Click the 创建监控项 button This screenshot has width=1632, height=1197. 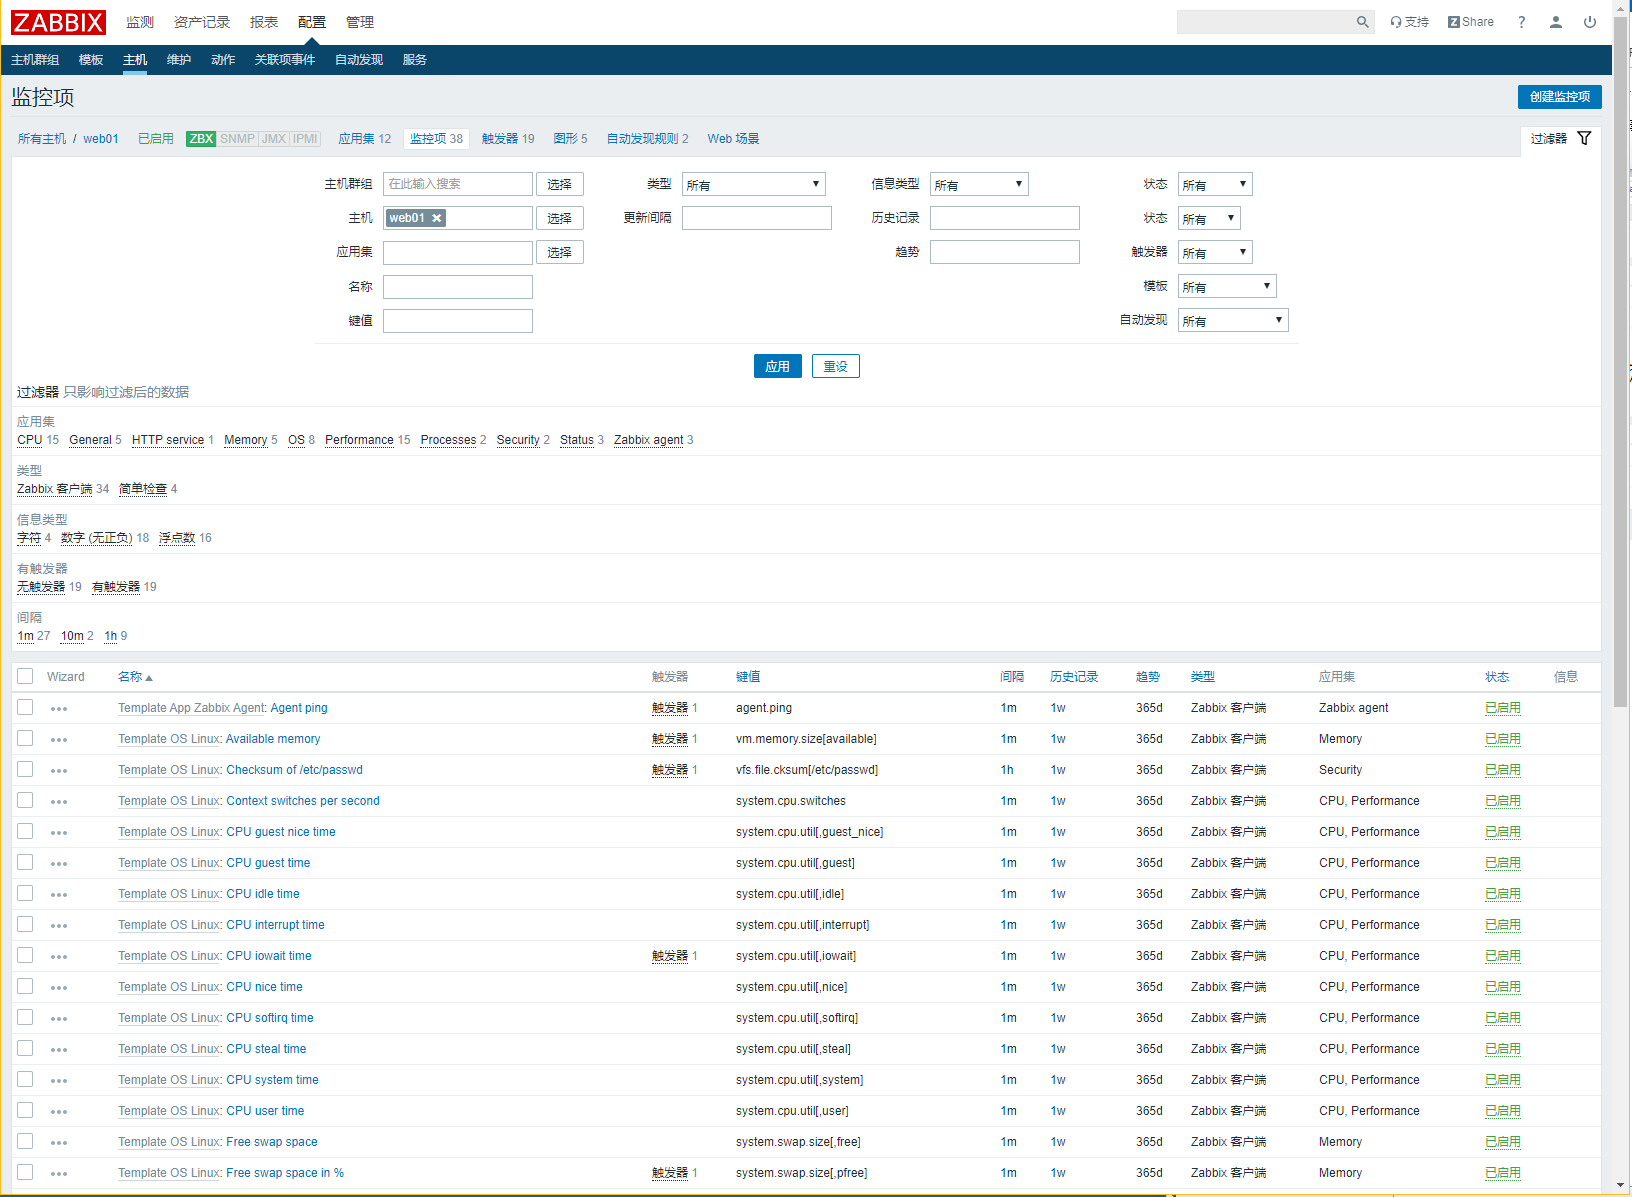pos(1560,96)
